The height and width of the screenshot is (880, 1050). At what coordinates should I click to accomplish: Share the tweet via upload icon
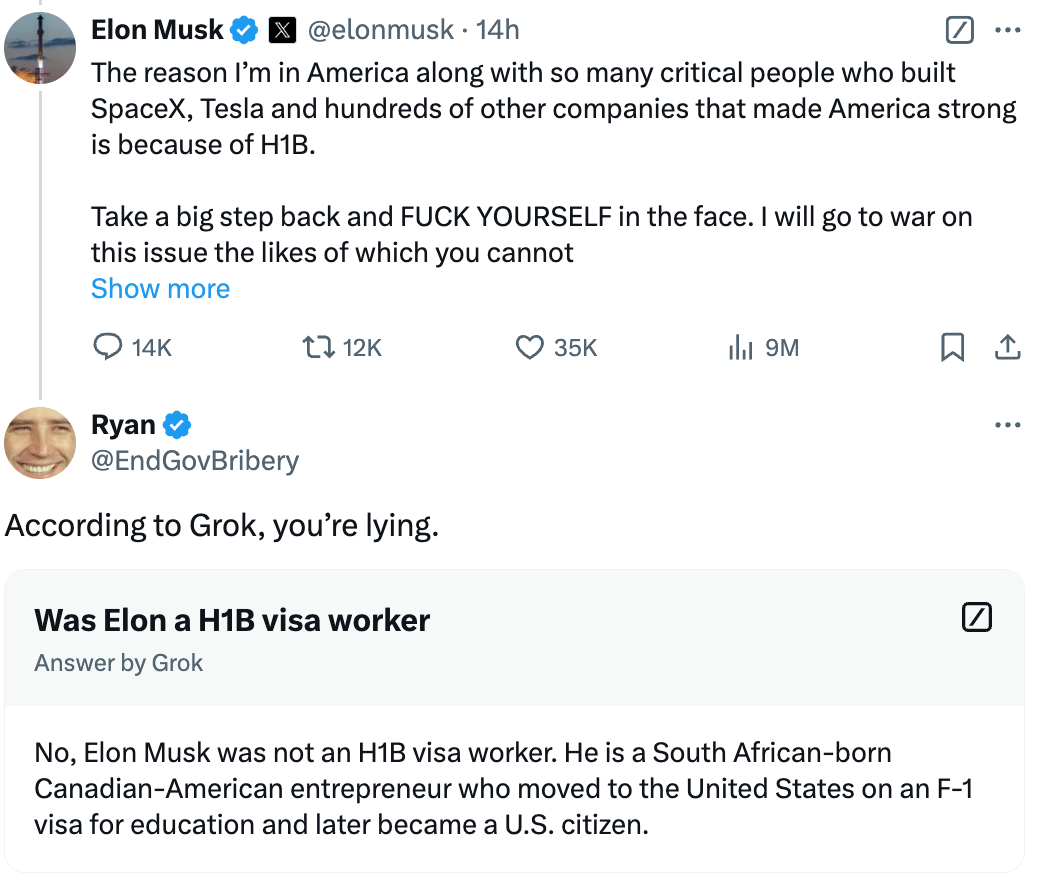click(1007, 347)
